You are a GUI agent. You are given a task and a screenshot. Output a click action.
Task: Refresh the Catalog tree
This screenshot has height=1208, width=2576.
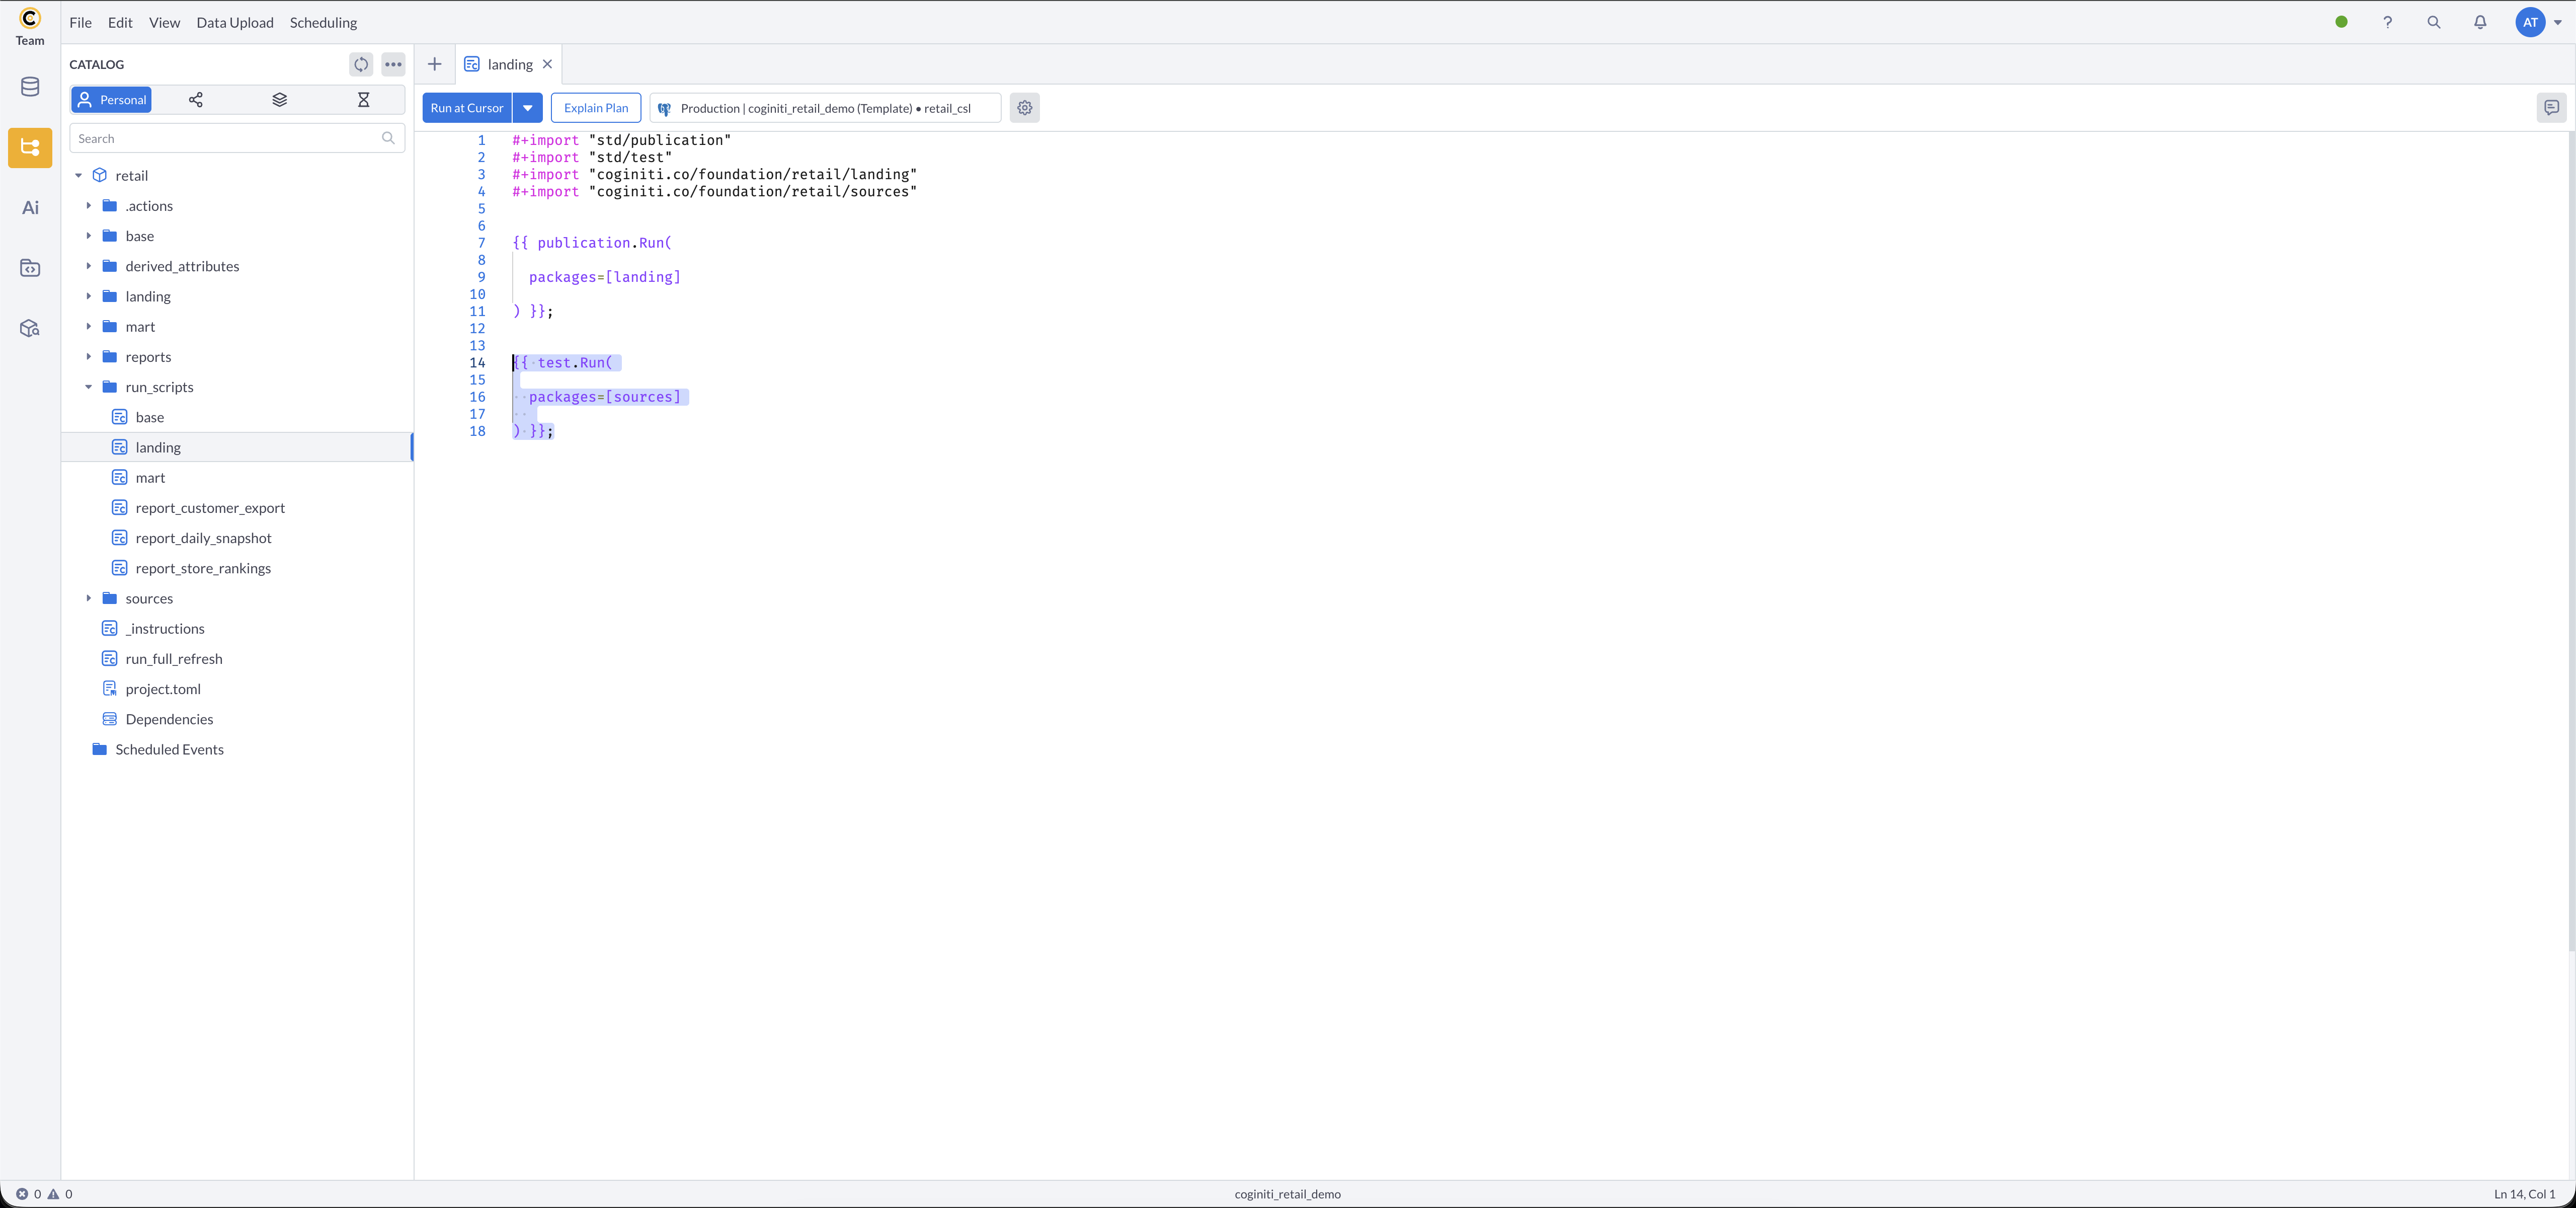[360, 64]
